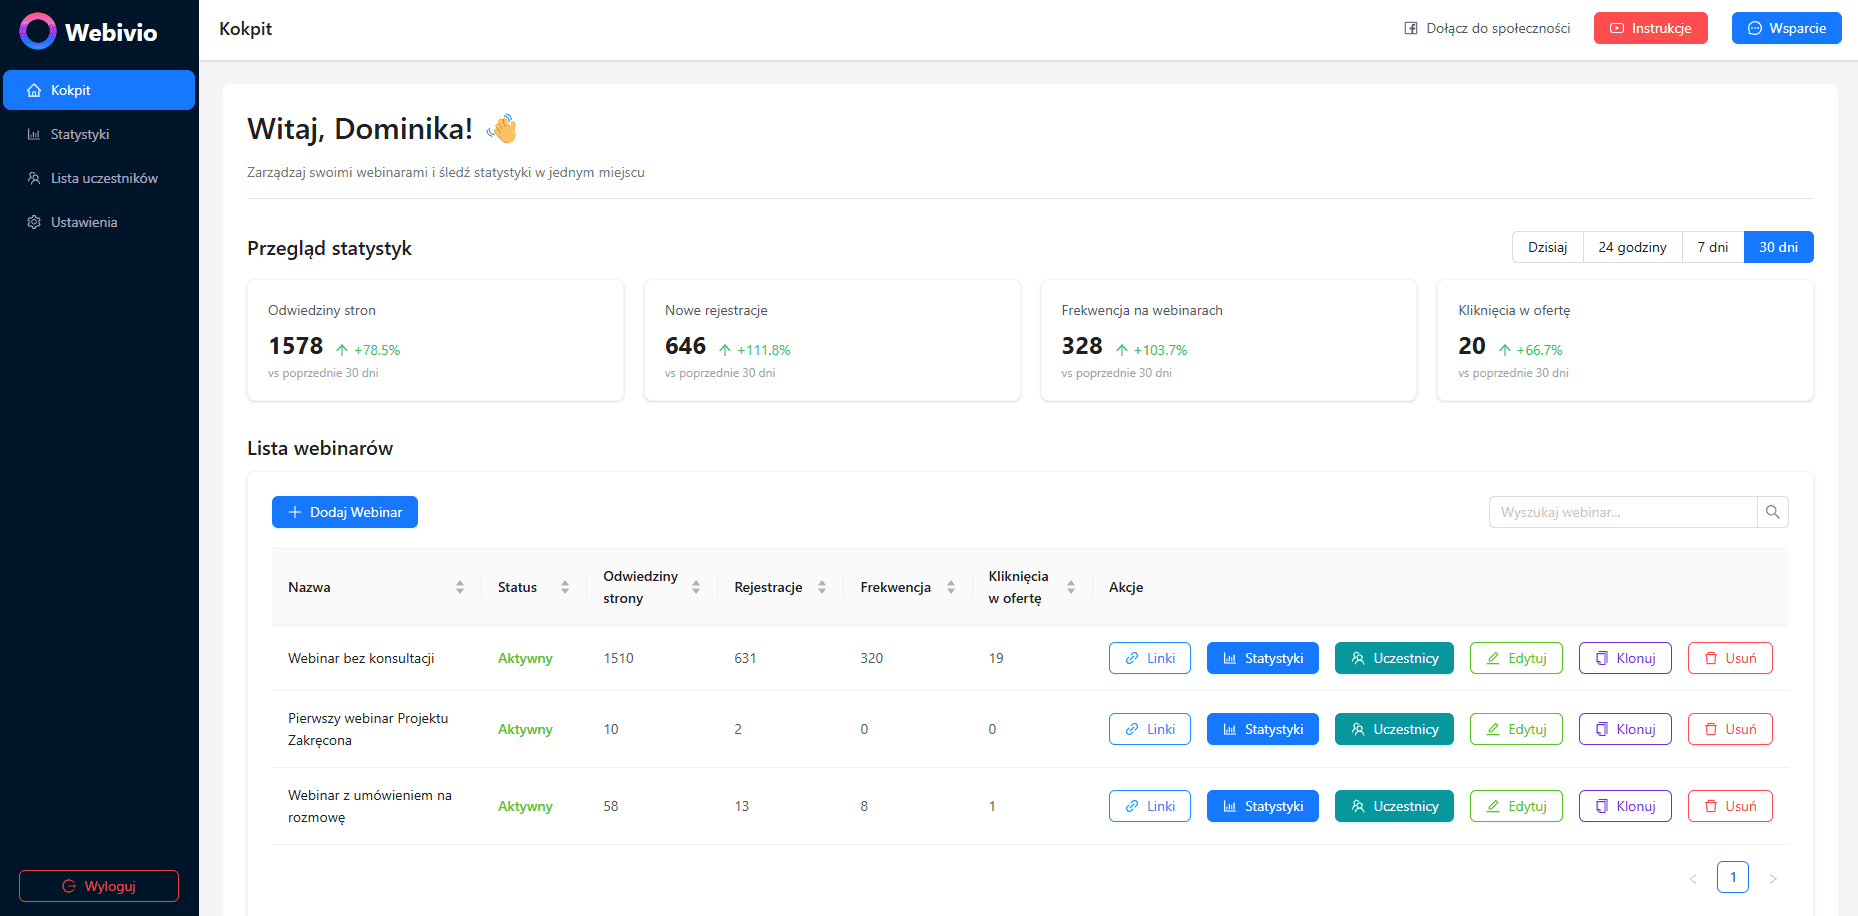Click the Webivio logo icon
Screen dimensions: 1858x916
[38, 31]
